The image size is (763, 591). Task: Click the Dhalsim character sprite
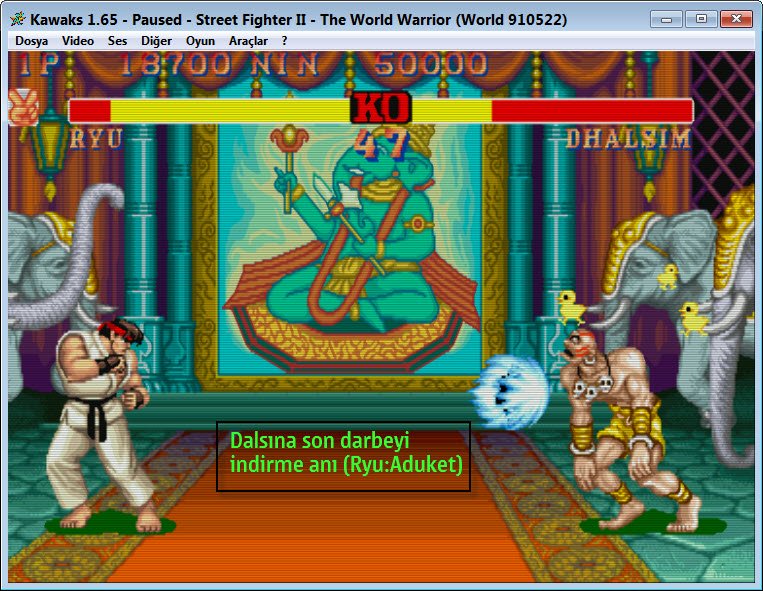[632, 431]
